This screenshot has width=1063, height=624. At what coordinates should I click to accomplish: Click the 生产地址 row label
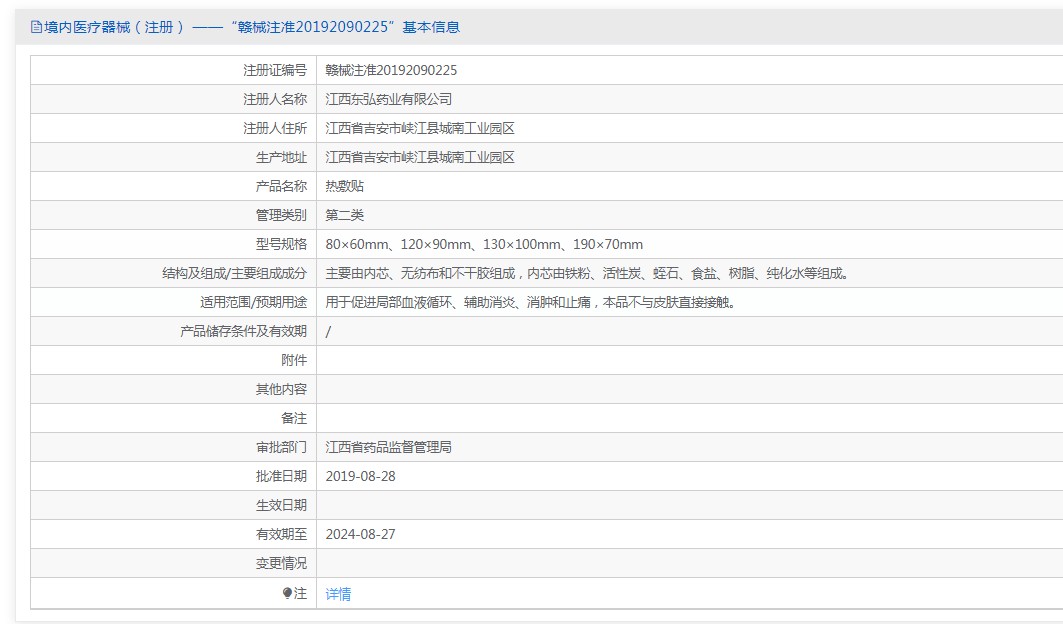281,157
